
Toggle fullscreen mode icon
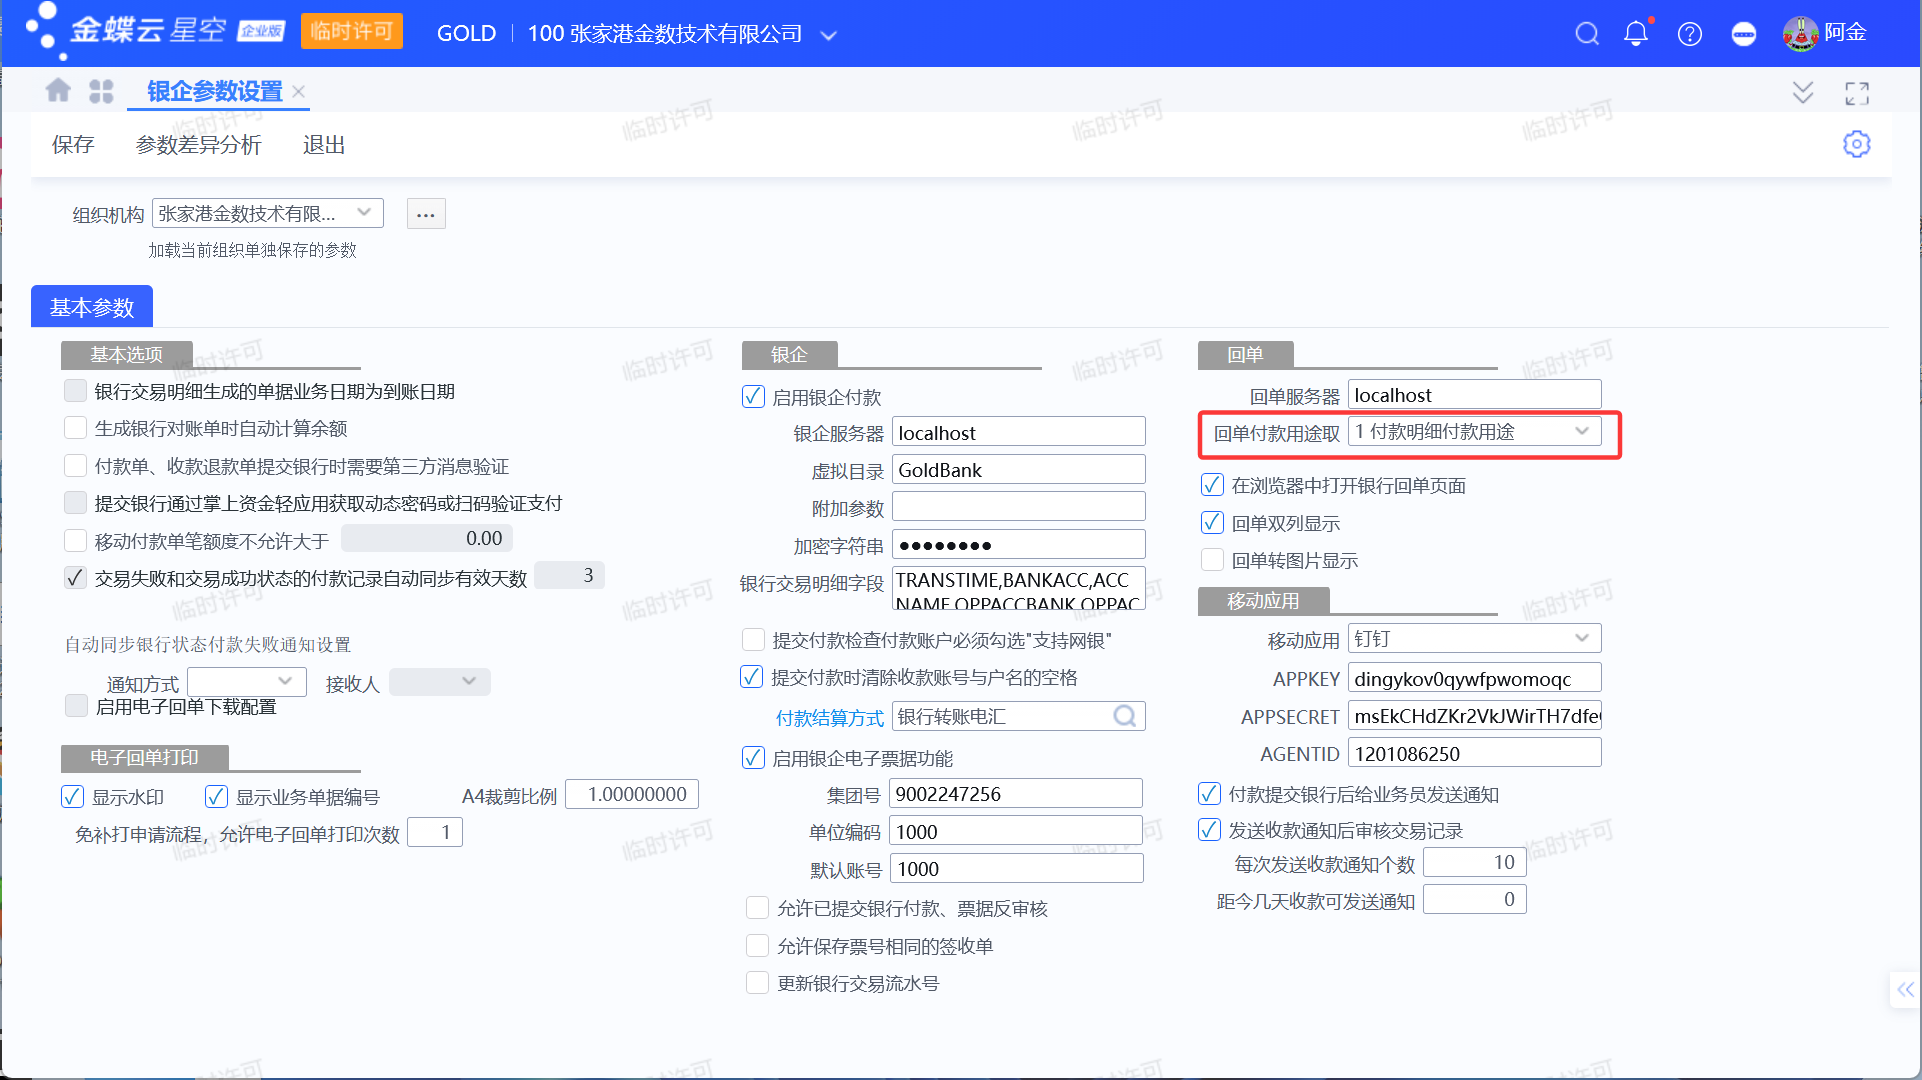(x=1856, y=93)
